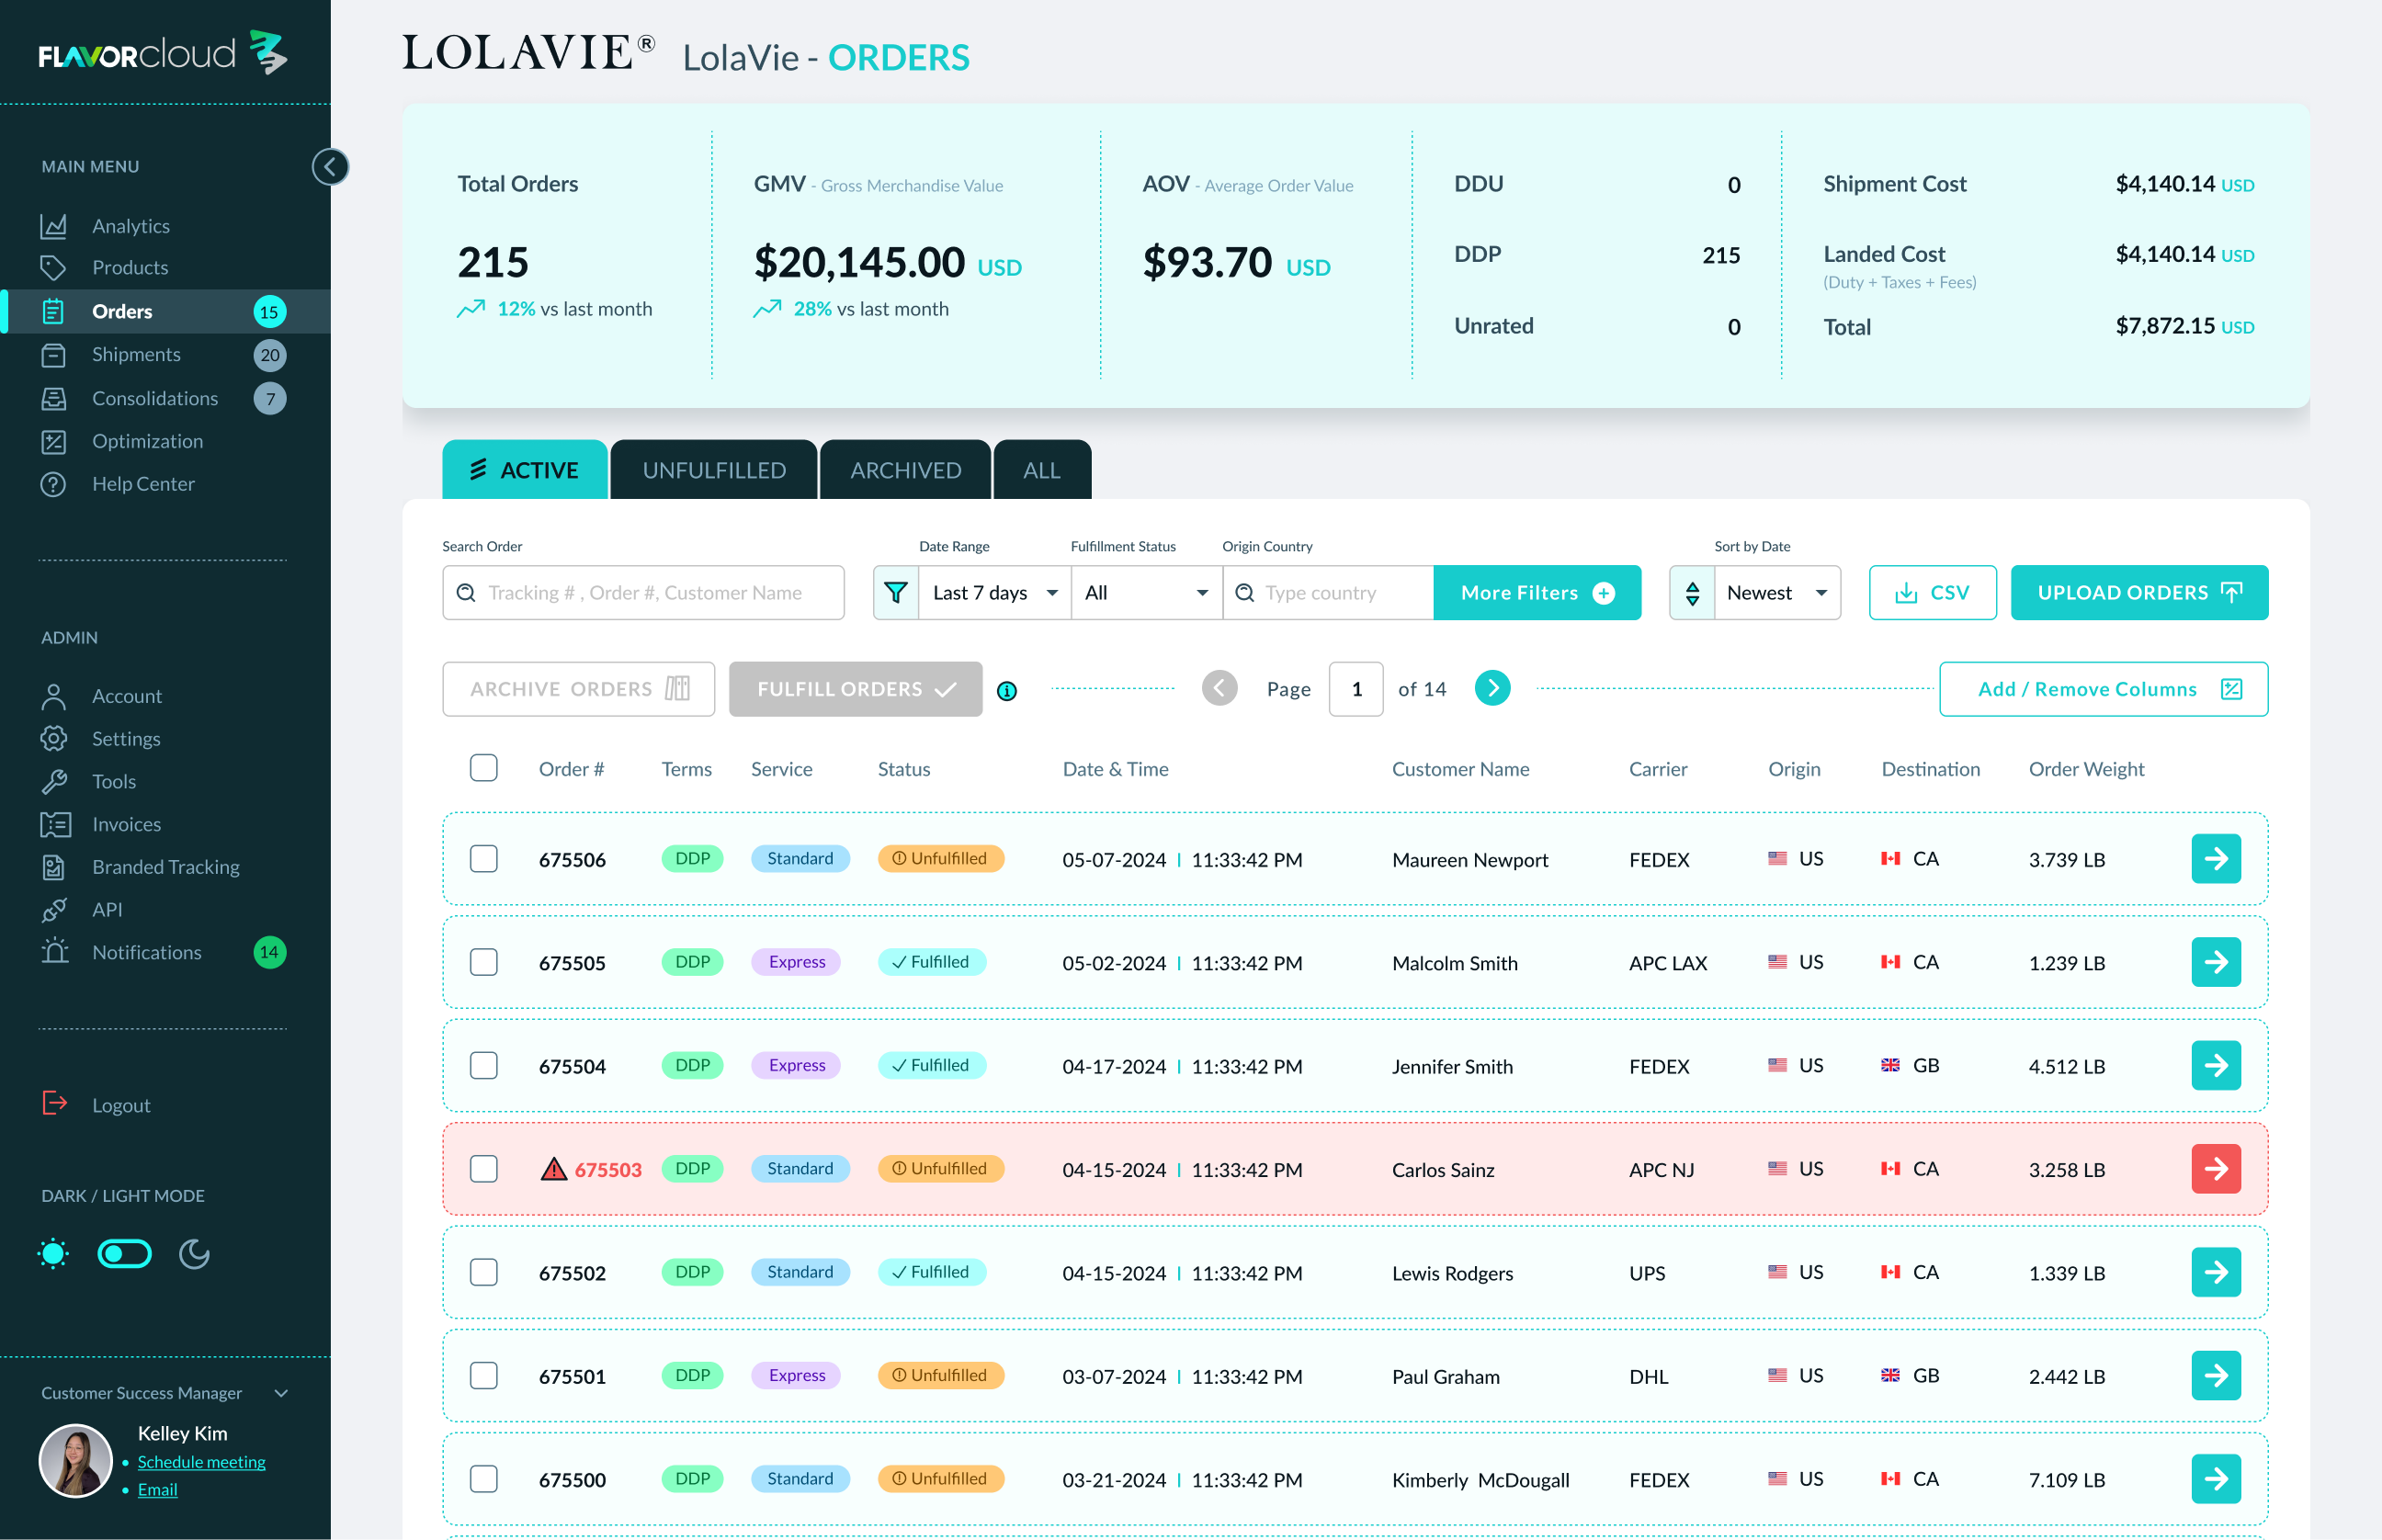Click the Schedule meeting link
The width and height of the screenshot is (2382, 1540).
pos(201,1462)
